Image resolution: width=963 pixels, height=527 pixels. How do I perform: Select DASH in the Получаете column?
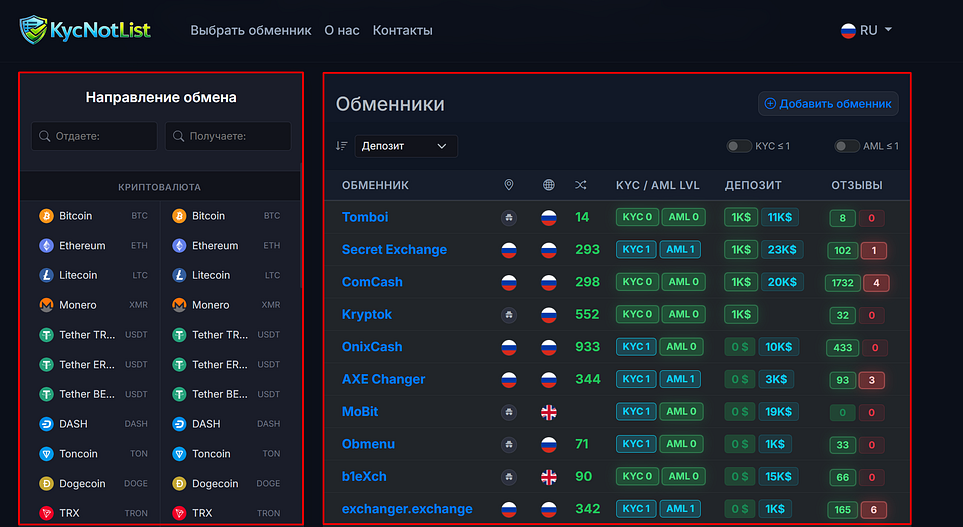click(x=226, y=424)
